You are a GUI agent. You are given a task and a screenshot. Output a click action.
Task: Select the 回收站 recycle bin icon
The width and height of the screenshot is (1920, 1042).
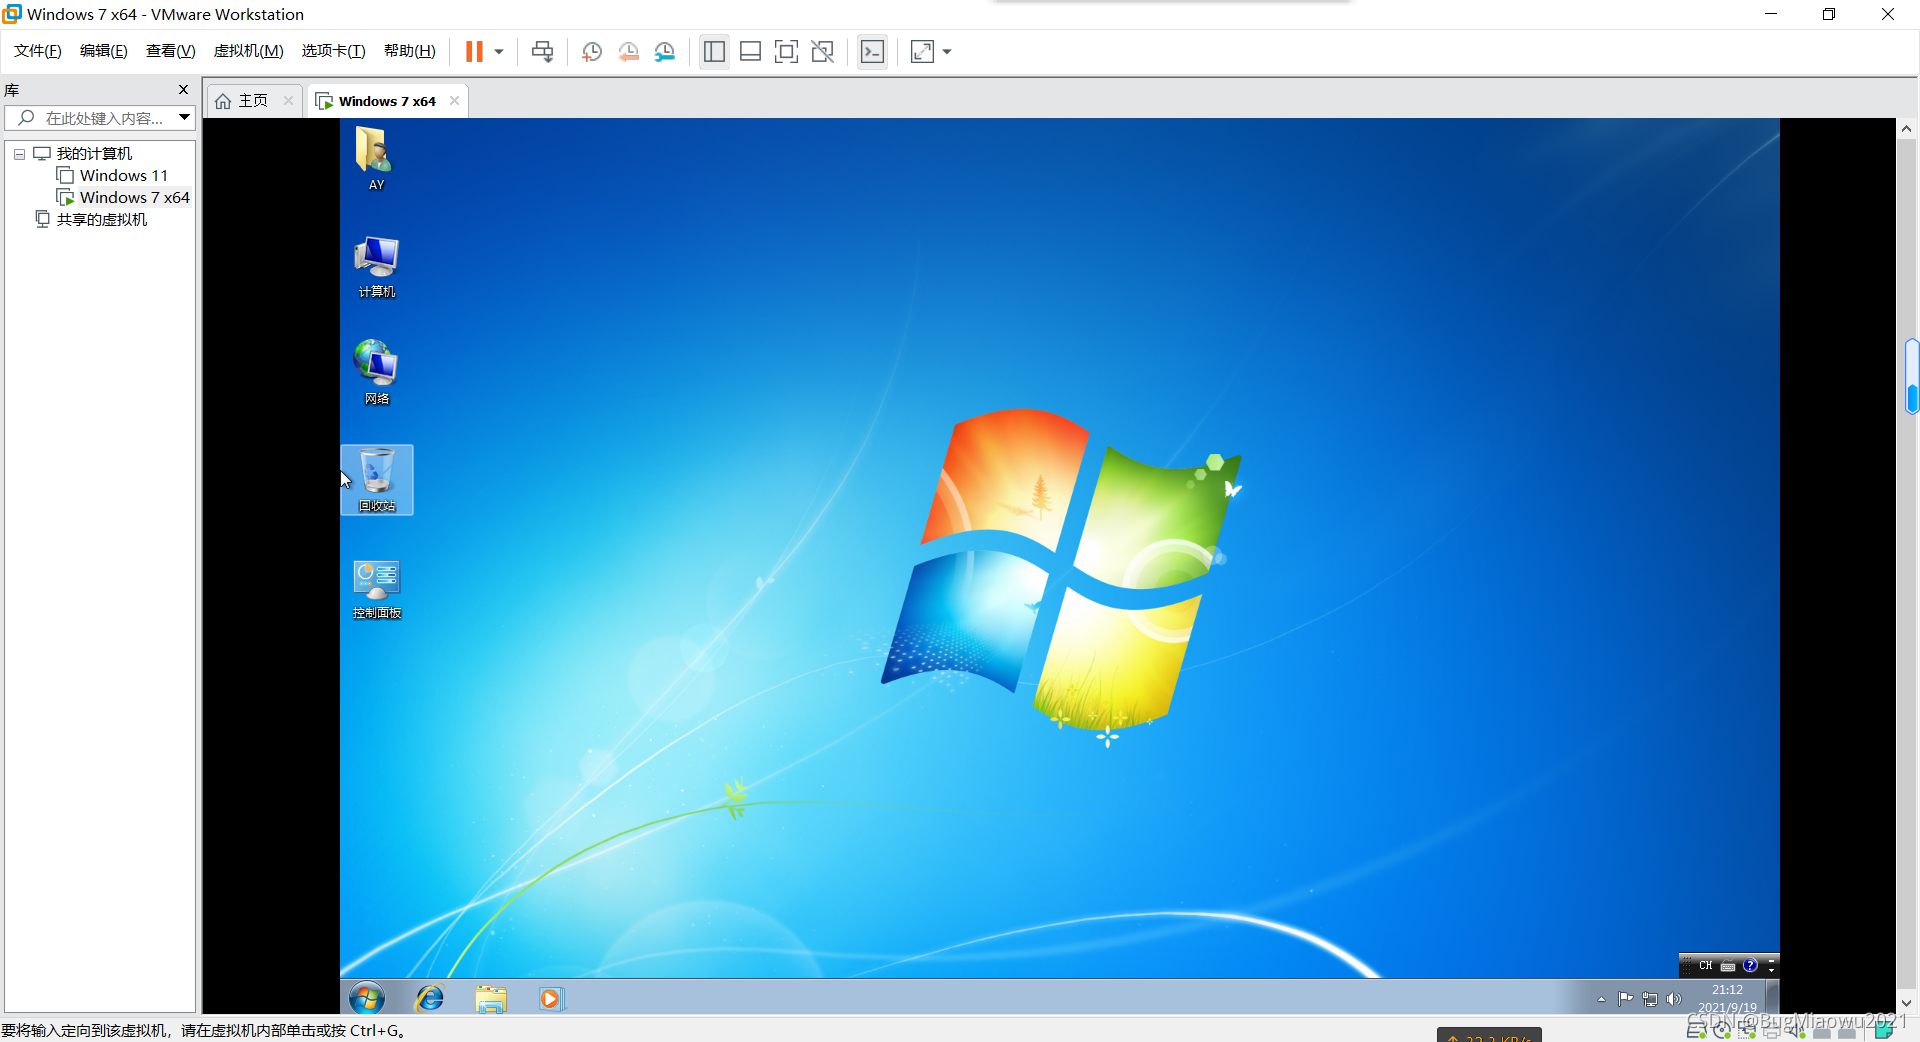(377, 480)
